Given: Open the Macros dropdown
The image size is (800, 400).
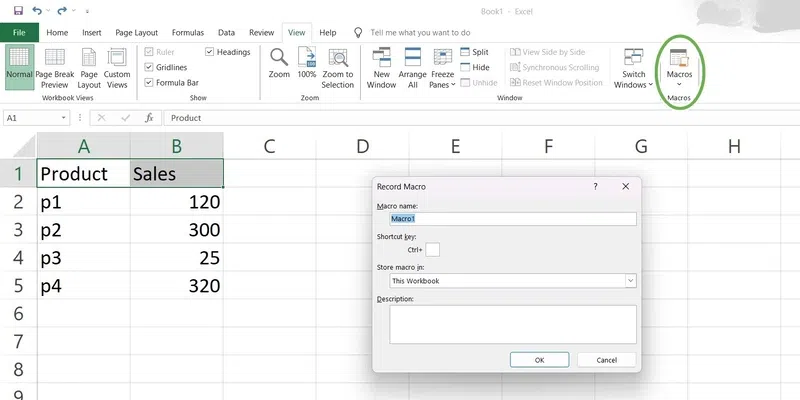Looking at the screenshot, I should [x=679, y=67].
